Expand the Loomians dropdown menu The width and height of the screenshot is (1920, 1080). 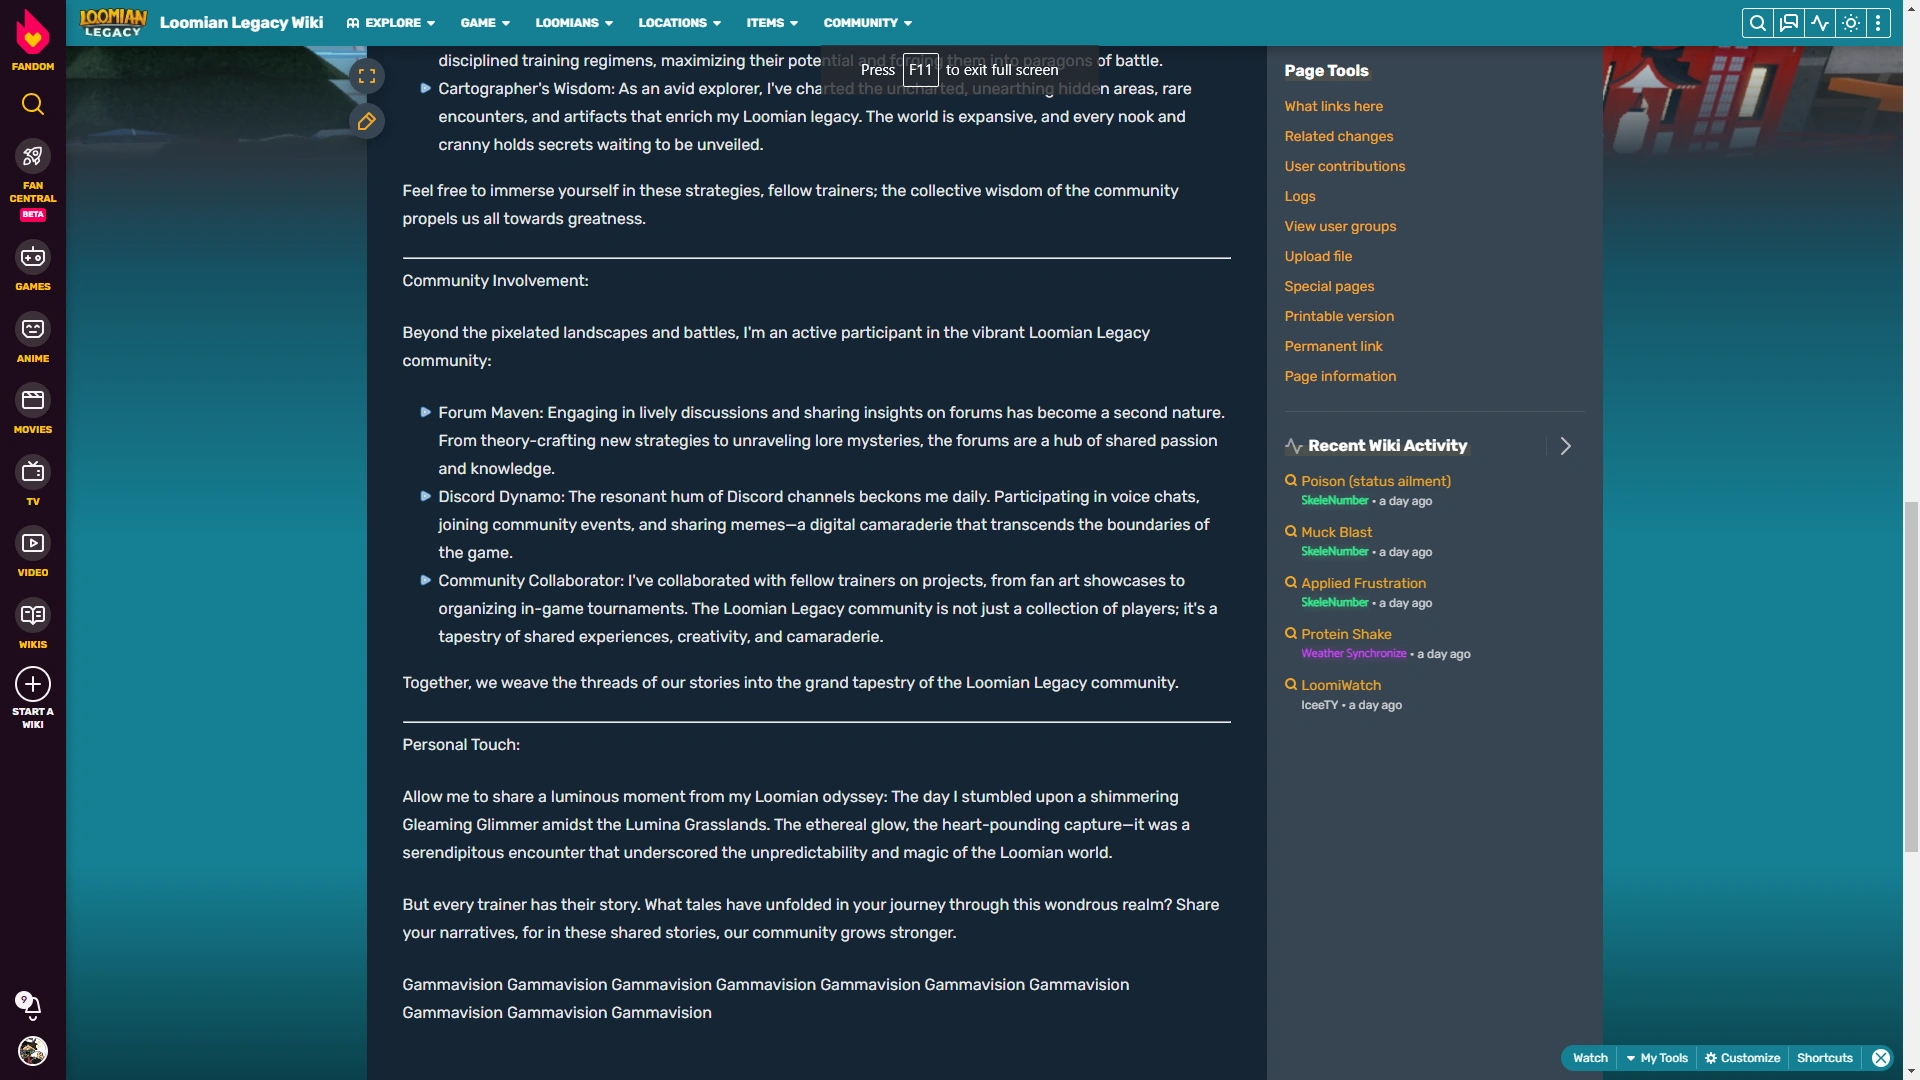[x=574, y=23]
